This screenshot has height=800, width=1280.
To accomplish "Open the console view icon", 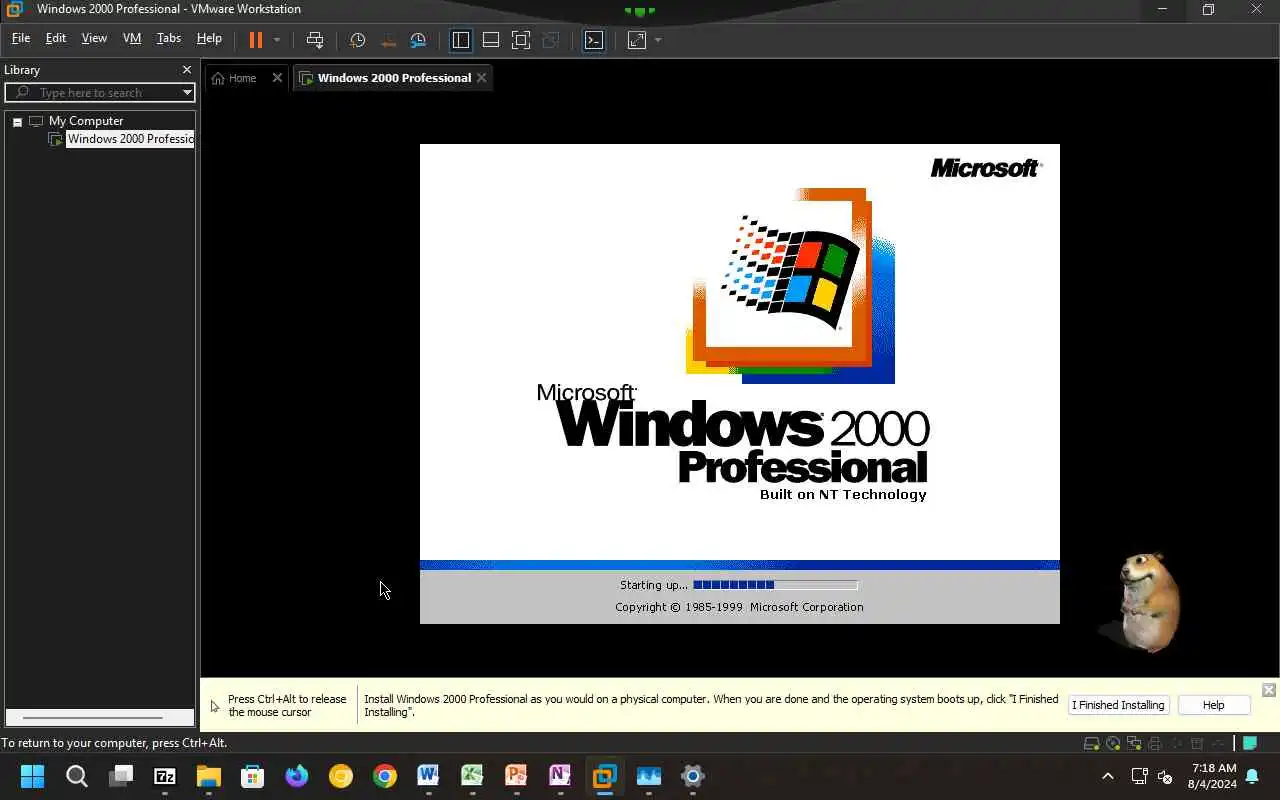I will [x=594, y=40].
